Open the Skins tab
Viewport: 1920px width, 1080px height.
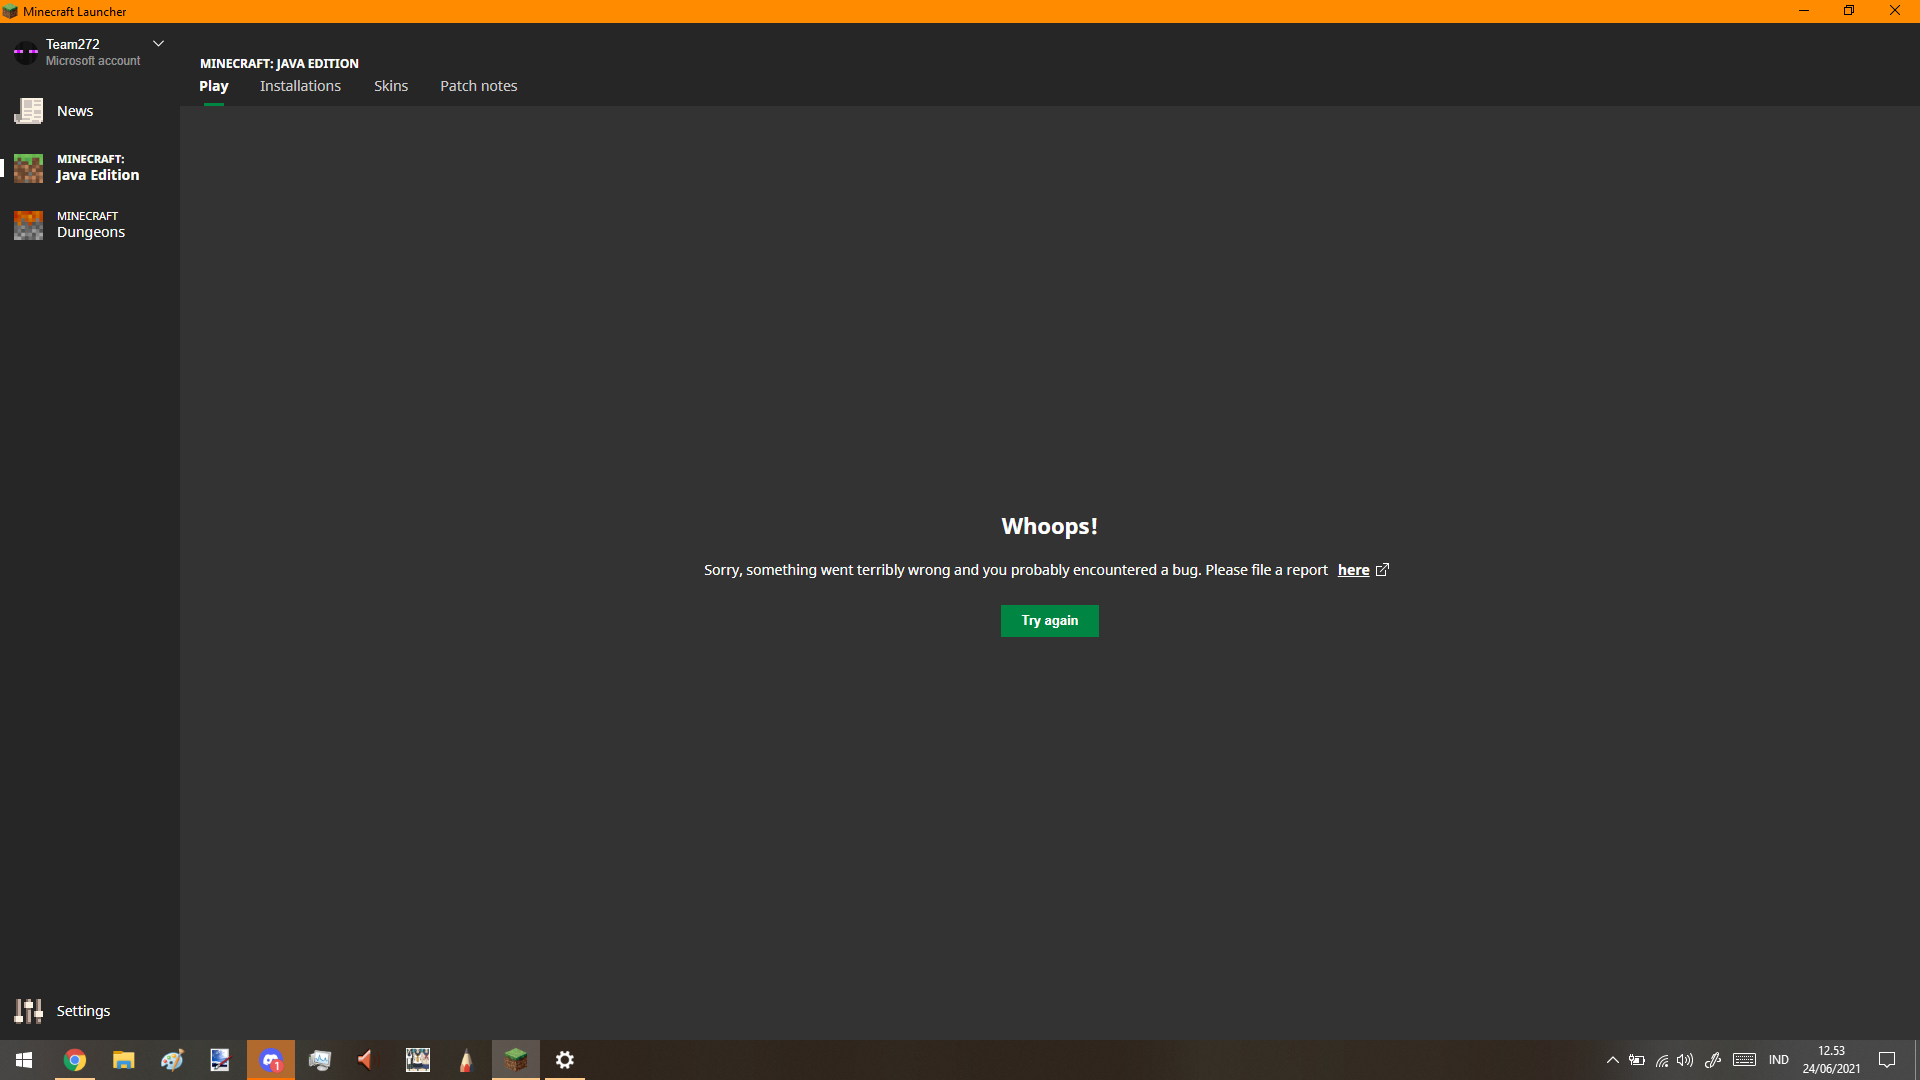point(391,86)
